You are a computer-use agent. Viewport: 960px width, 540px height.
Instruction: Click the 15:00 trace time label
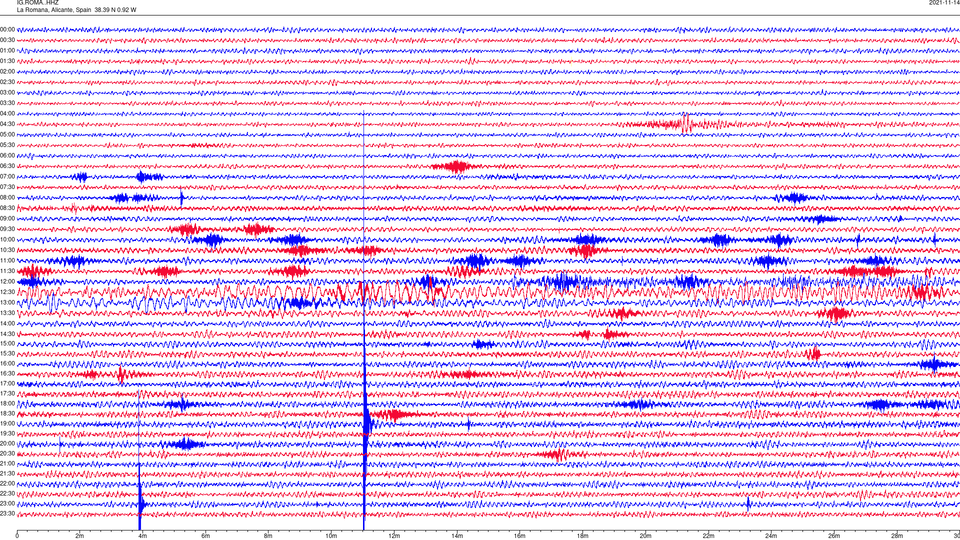click(x=7, y=343)
